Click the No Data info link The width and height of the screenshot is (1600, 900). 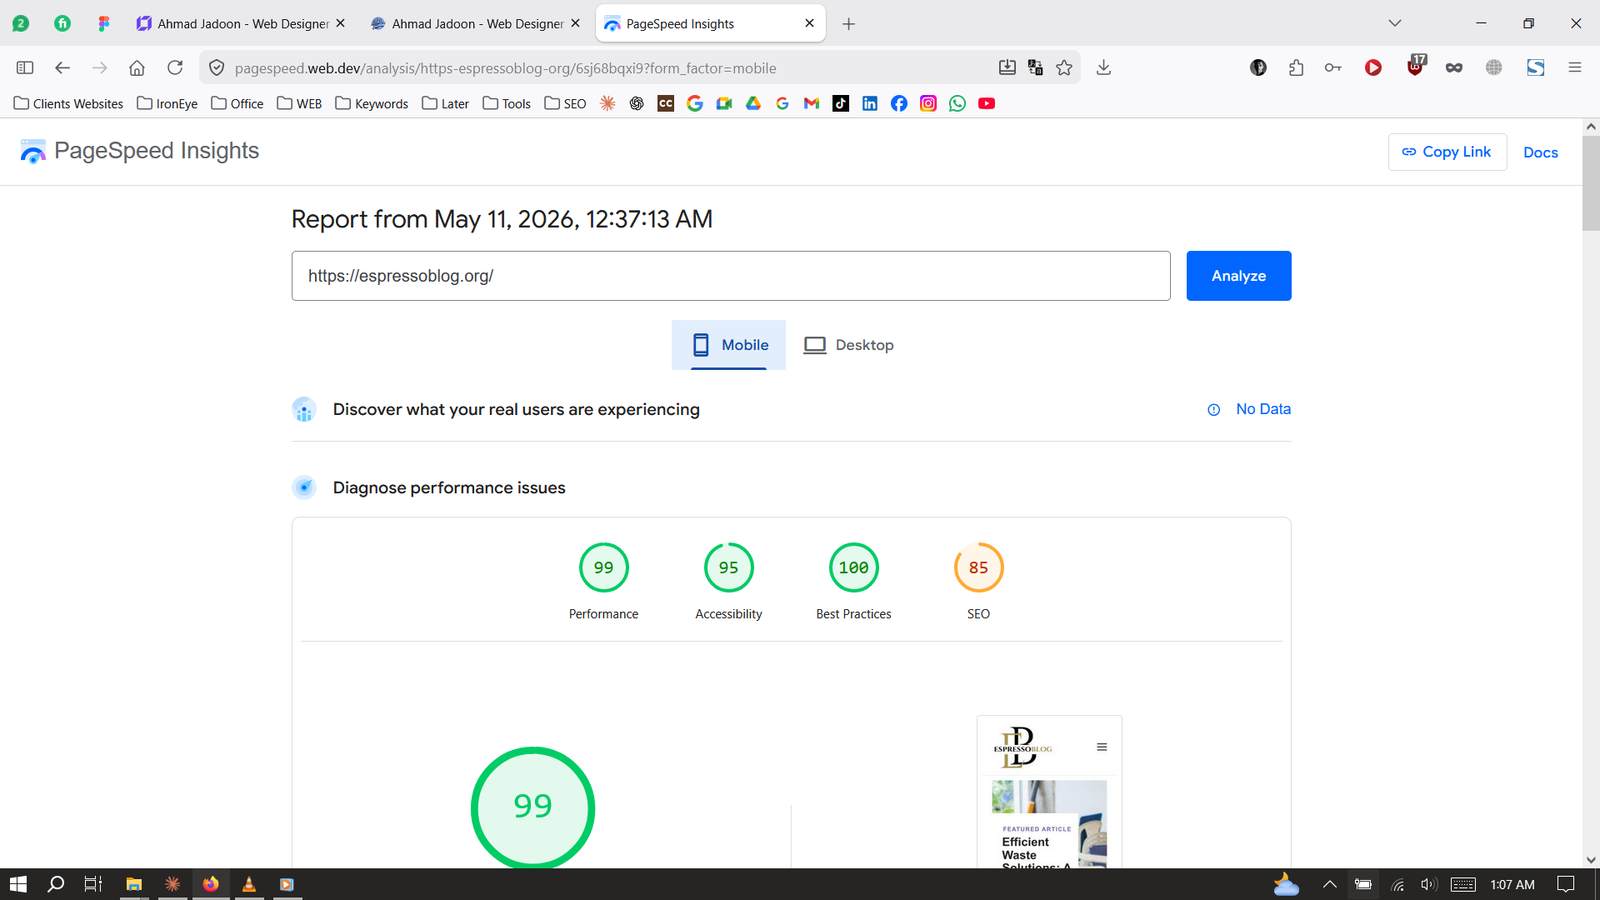click(x=1249, y=409)
